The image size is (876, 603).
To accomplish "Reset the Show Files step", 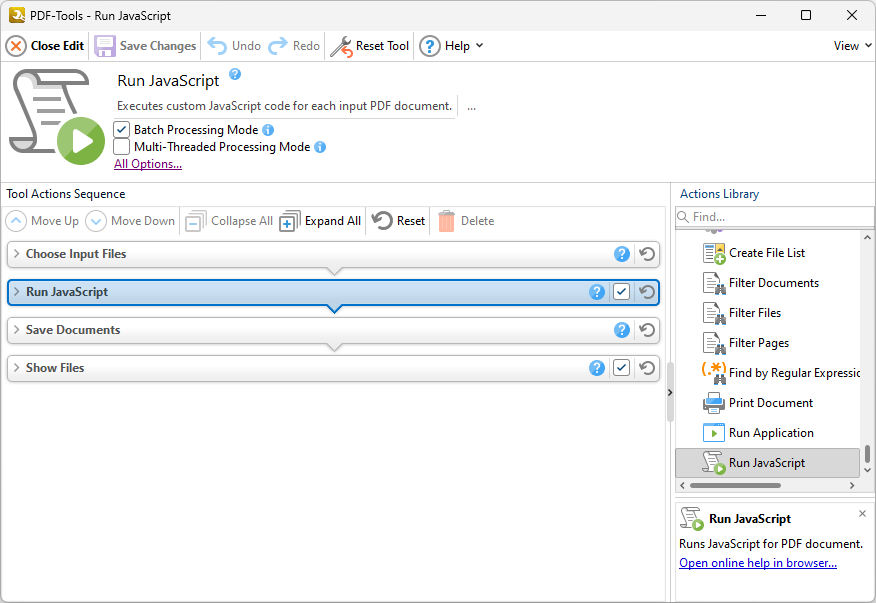I will tap(647, 368).
